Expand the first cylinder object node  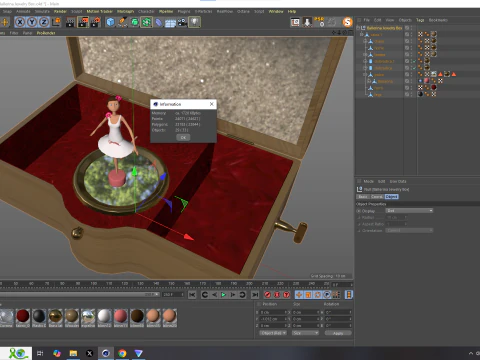365,61
